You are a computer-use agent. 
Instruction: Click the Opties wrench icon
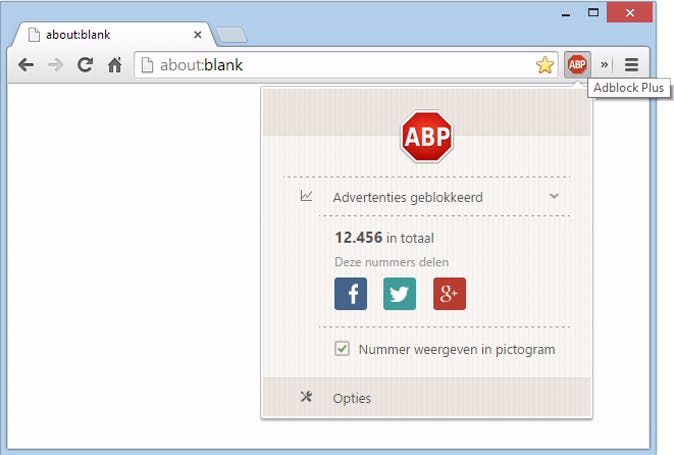pos(306,397)
